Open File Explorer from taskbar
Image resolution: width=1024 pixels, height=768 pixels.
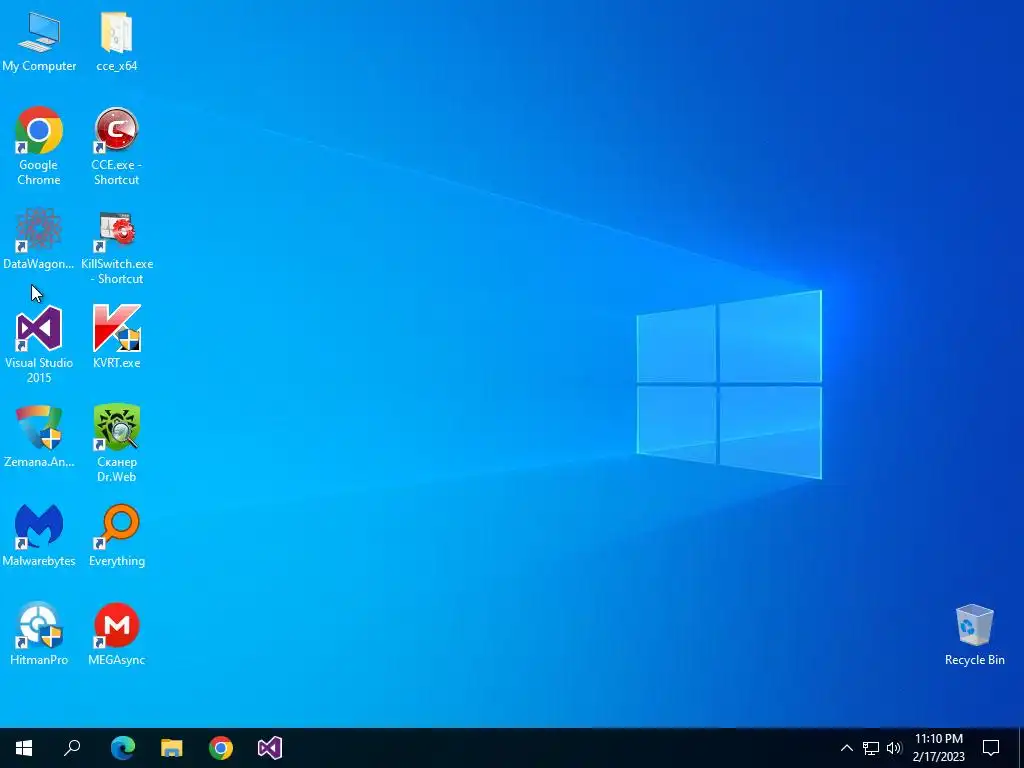(x=172, y=748)
